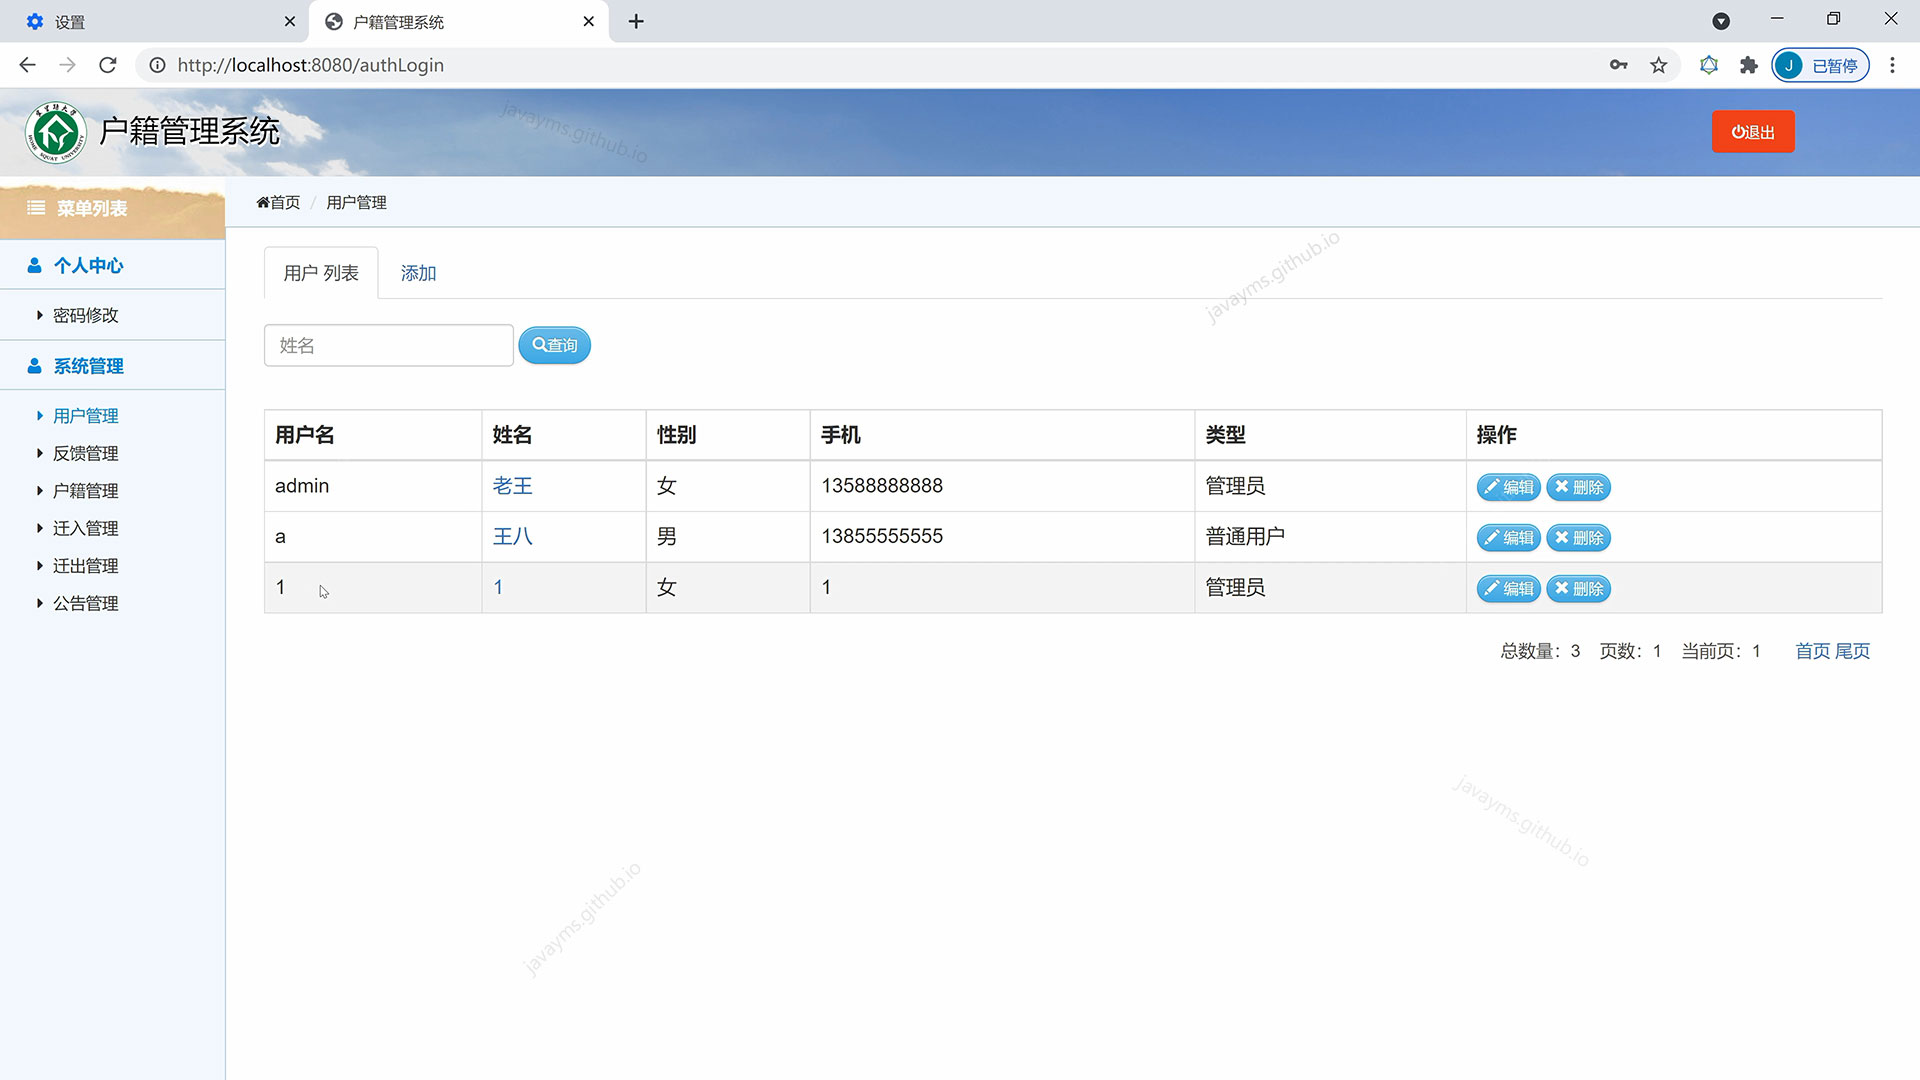The width and height of the screenshot is (1920, 1080).
Task: Select 公告管理 in the sidebar menu
Action: (85, 603)
